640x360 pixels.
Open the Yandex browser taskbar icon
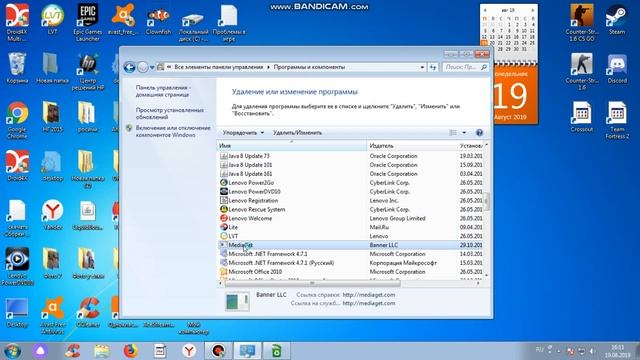(x=189, y=351)
